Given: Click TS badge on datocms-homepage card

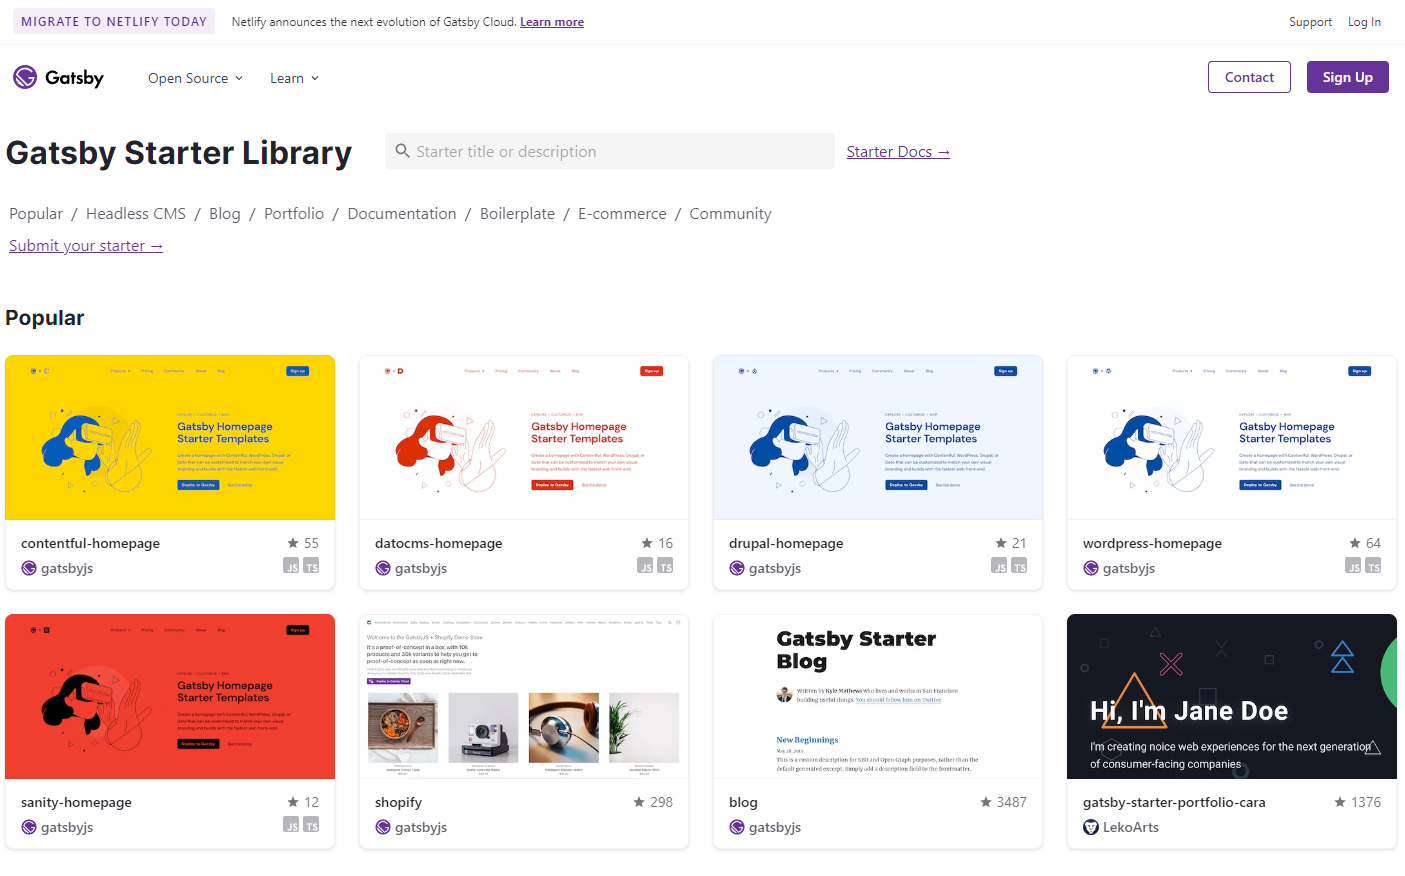Looking at the screenshot, I should [x=665, y=565].
